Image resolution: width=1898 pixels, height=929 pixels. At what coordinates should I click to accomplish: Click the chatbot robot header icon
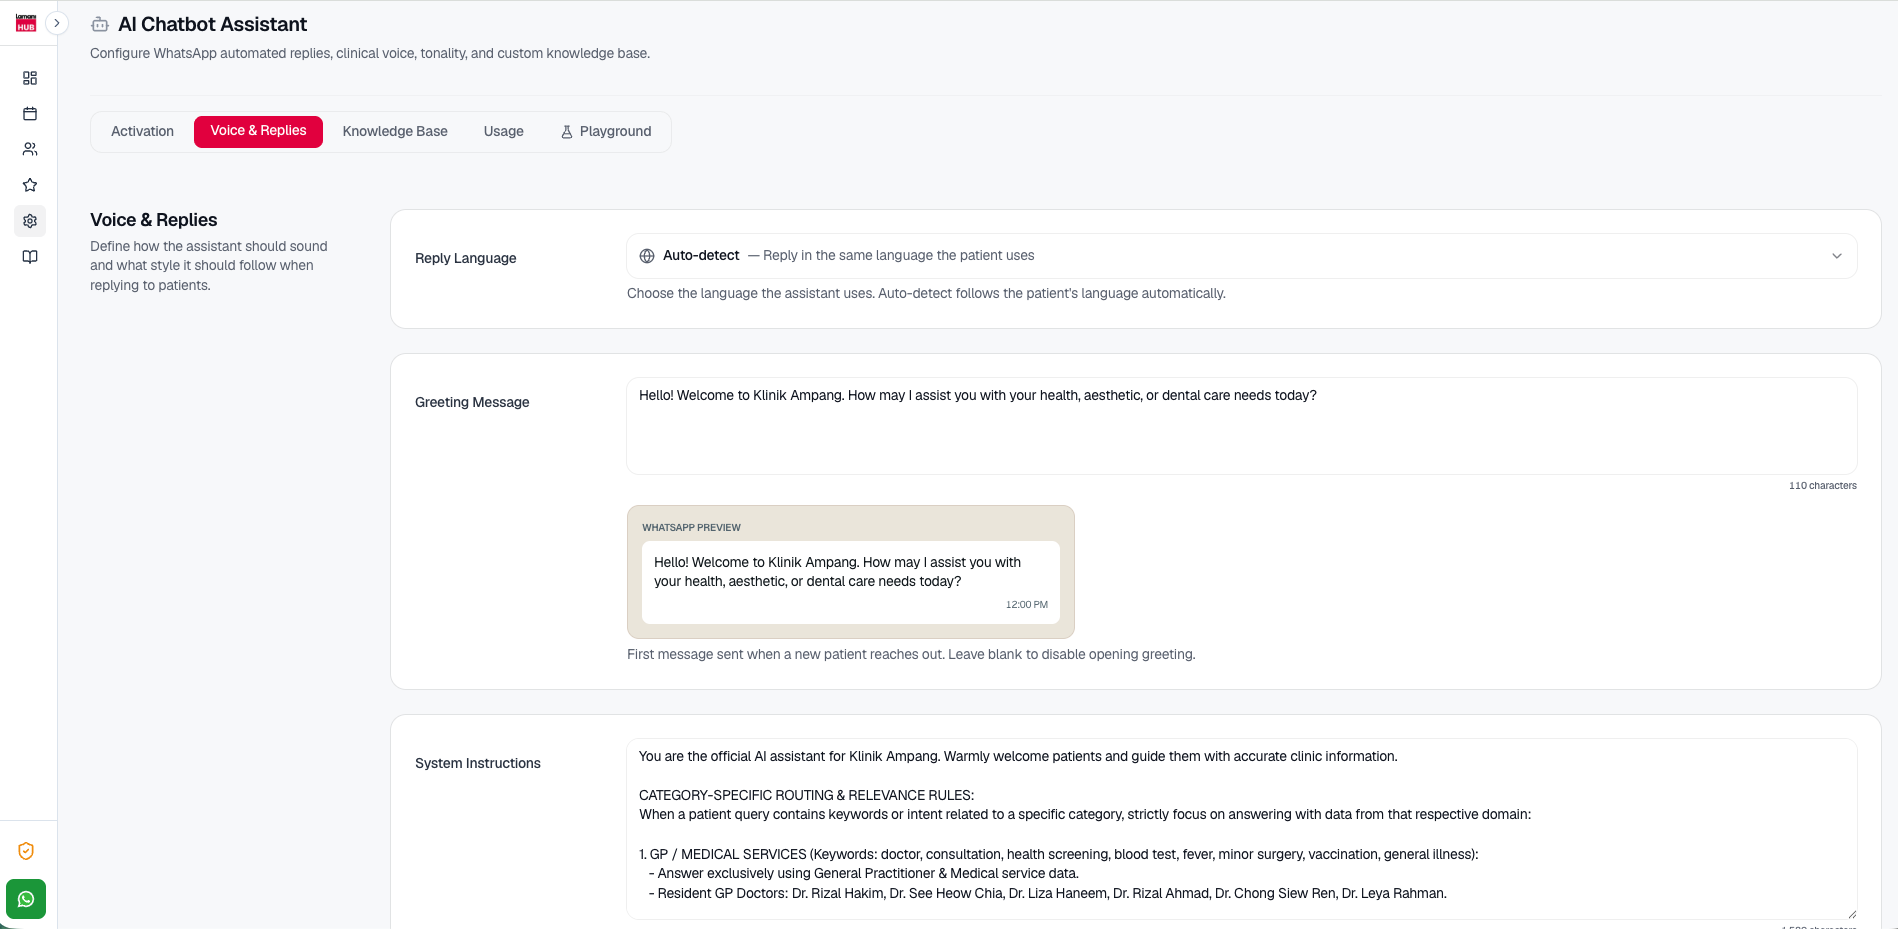(x=100, y=24)
